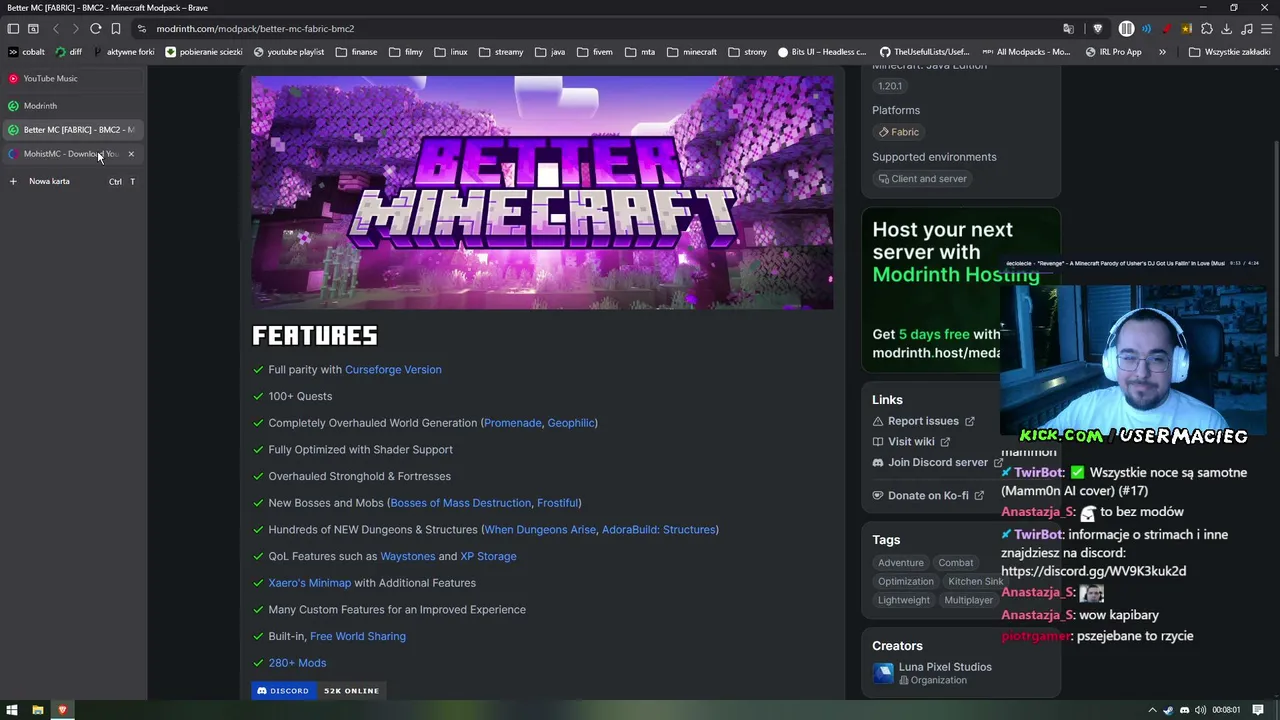
Task: Show hidden bookmarks overflow chevron
Action: (x=1162, y=52)
